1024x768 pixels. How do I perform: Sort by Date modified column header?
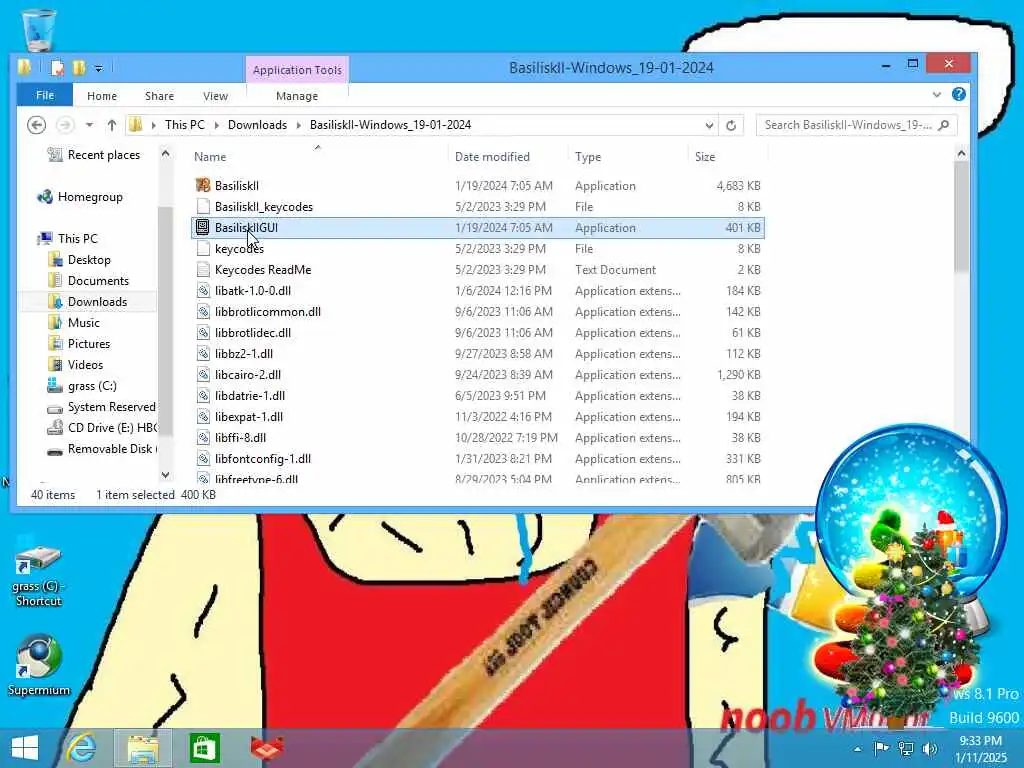pos(492,157)
